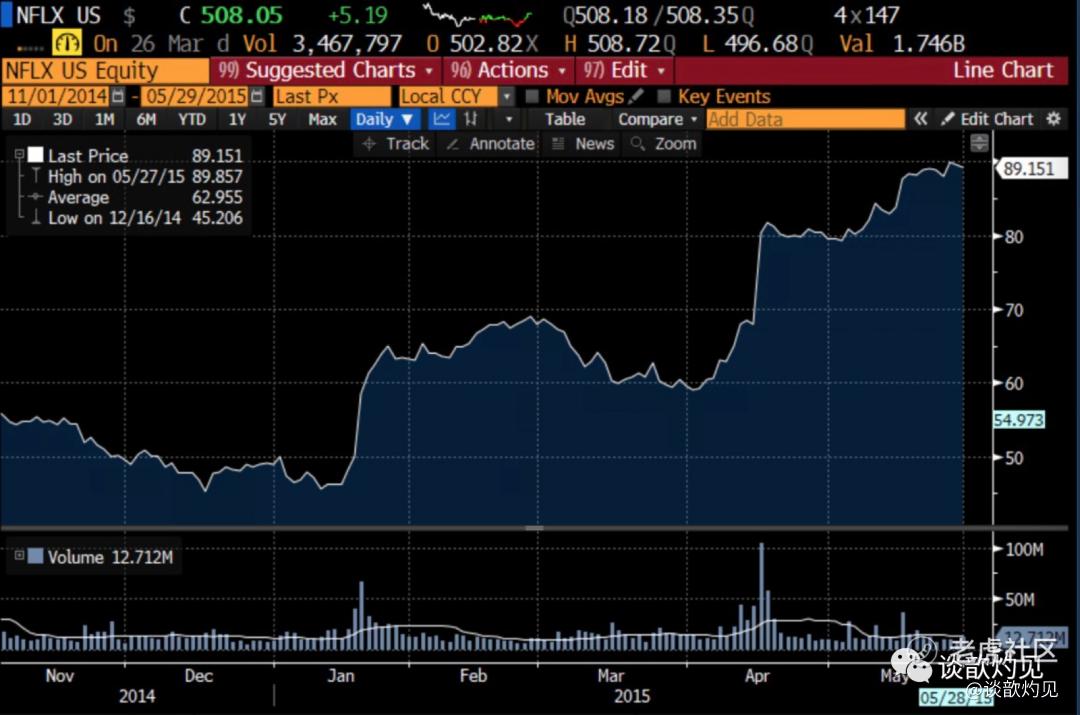1080x715 pixels.
Task: Click the 05/28/15 date marker on axis
Action: [955, 697]
